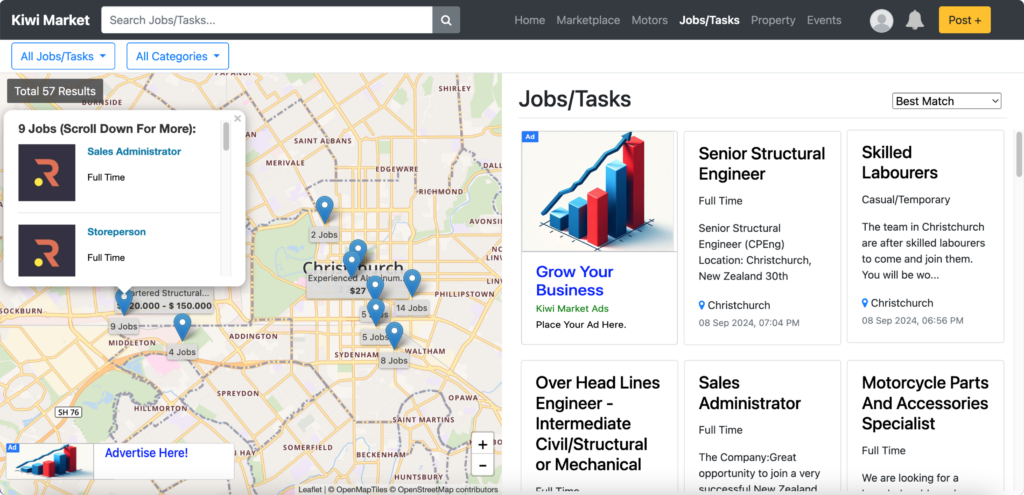Open the notifications bell
The width and height of the screenshot is (1024, 495).
coord(915,20)
